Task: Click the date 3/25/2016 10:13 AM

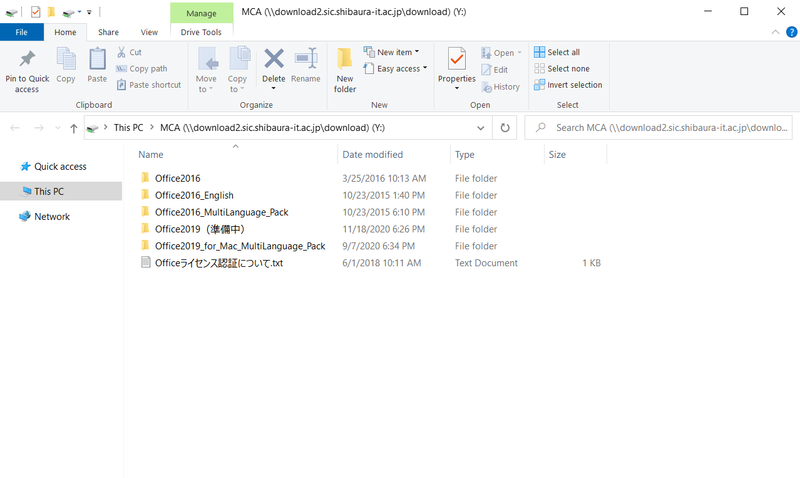Action: click(x=384, y=178)
